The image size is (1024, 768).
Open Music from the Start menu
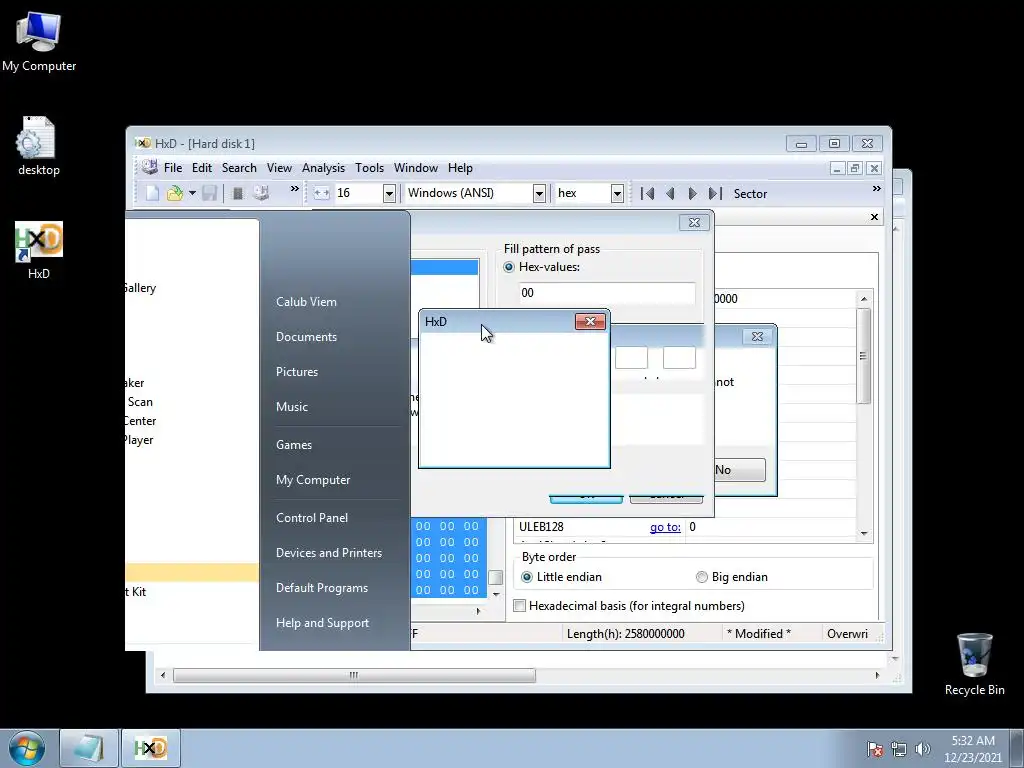point(292,407)
